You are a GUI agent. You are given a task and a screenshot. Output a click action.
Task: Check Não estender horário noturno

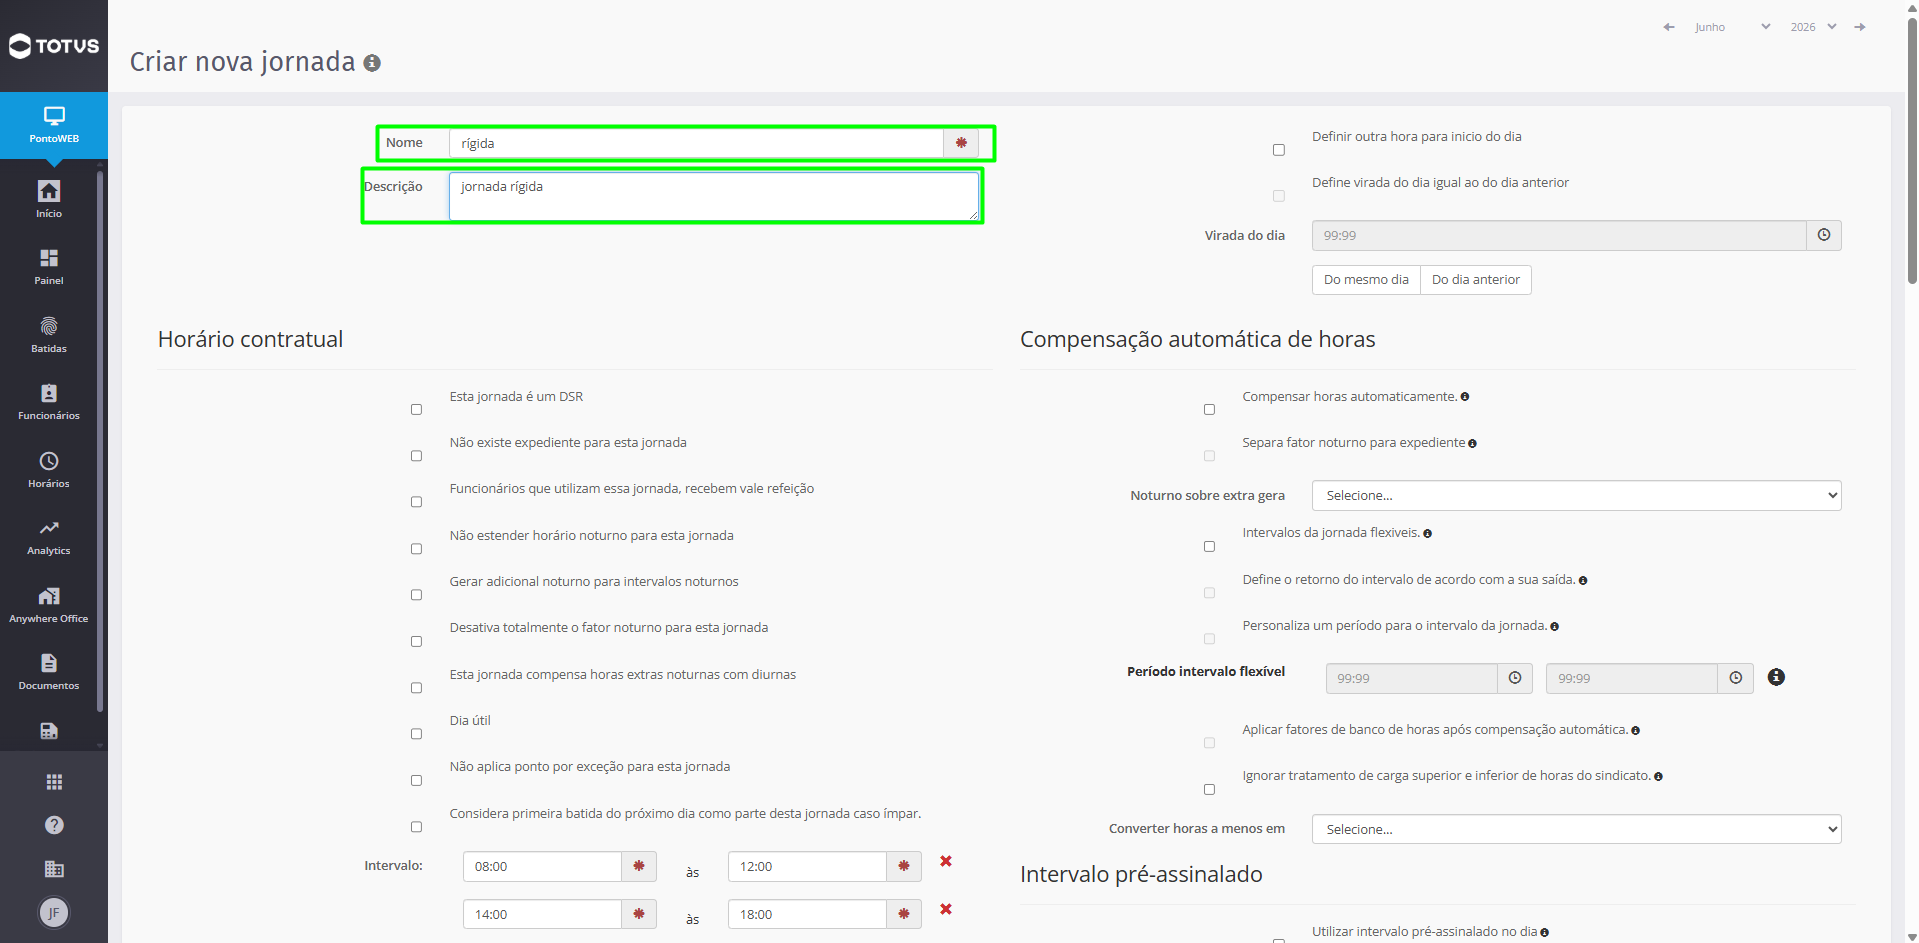click(x=416, y=549)
